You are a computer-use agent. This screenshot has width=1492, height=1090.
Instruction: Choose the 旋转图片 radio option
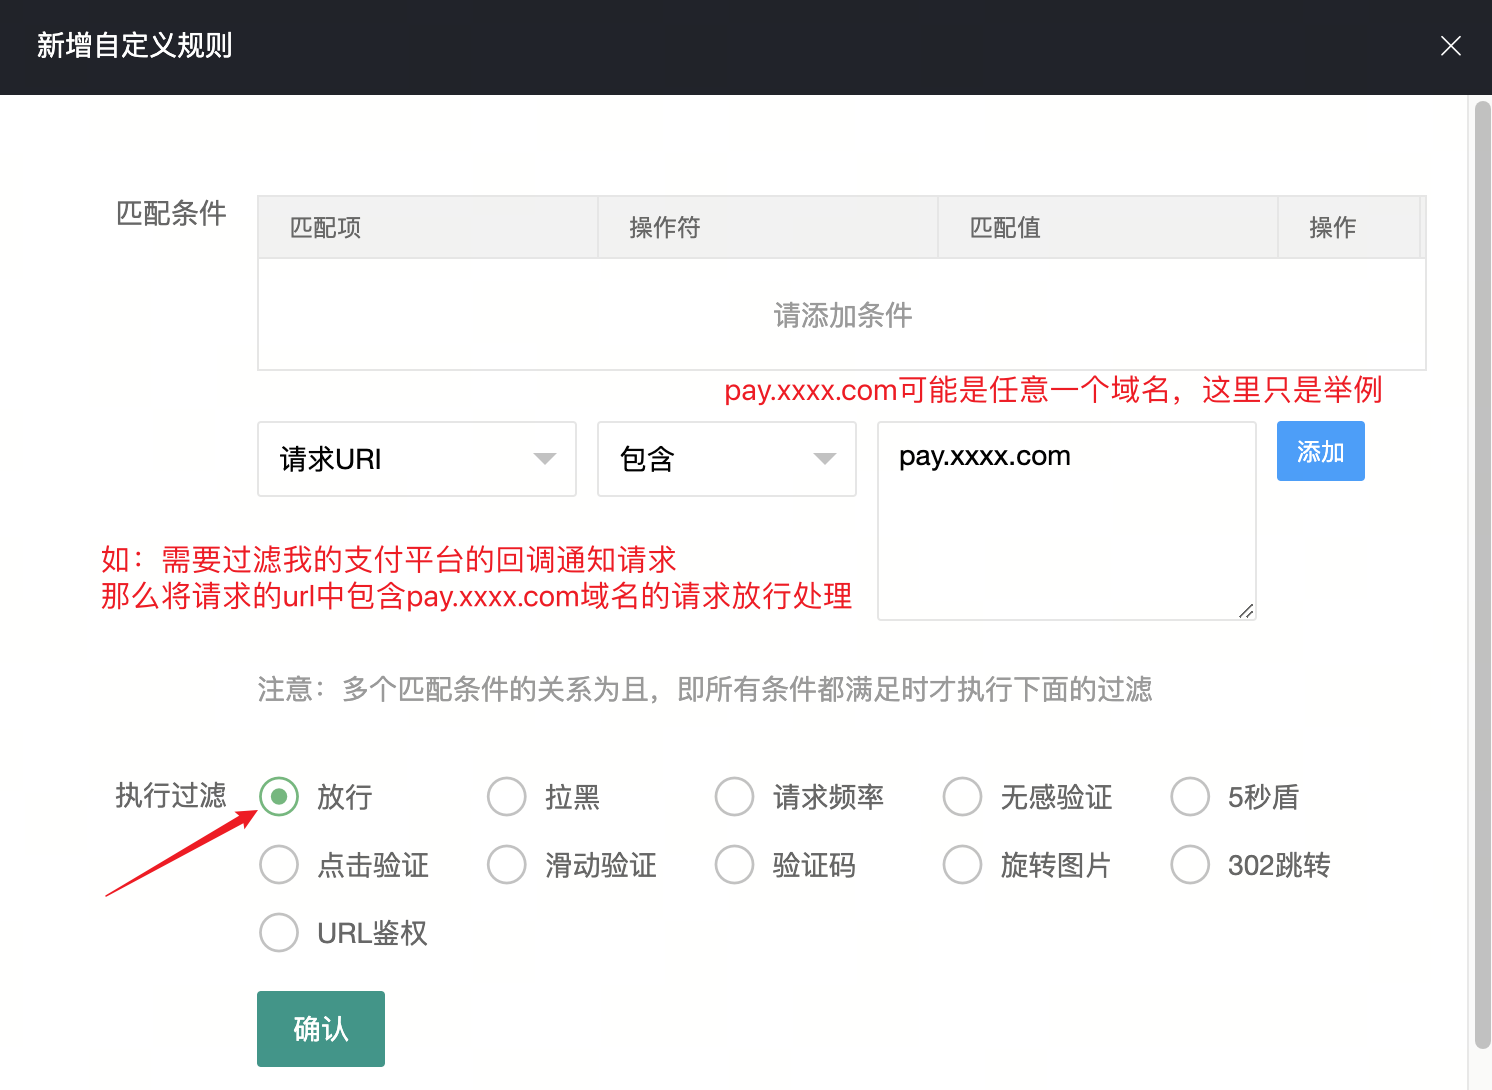(x=963, y=865)
